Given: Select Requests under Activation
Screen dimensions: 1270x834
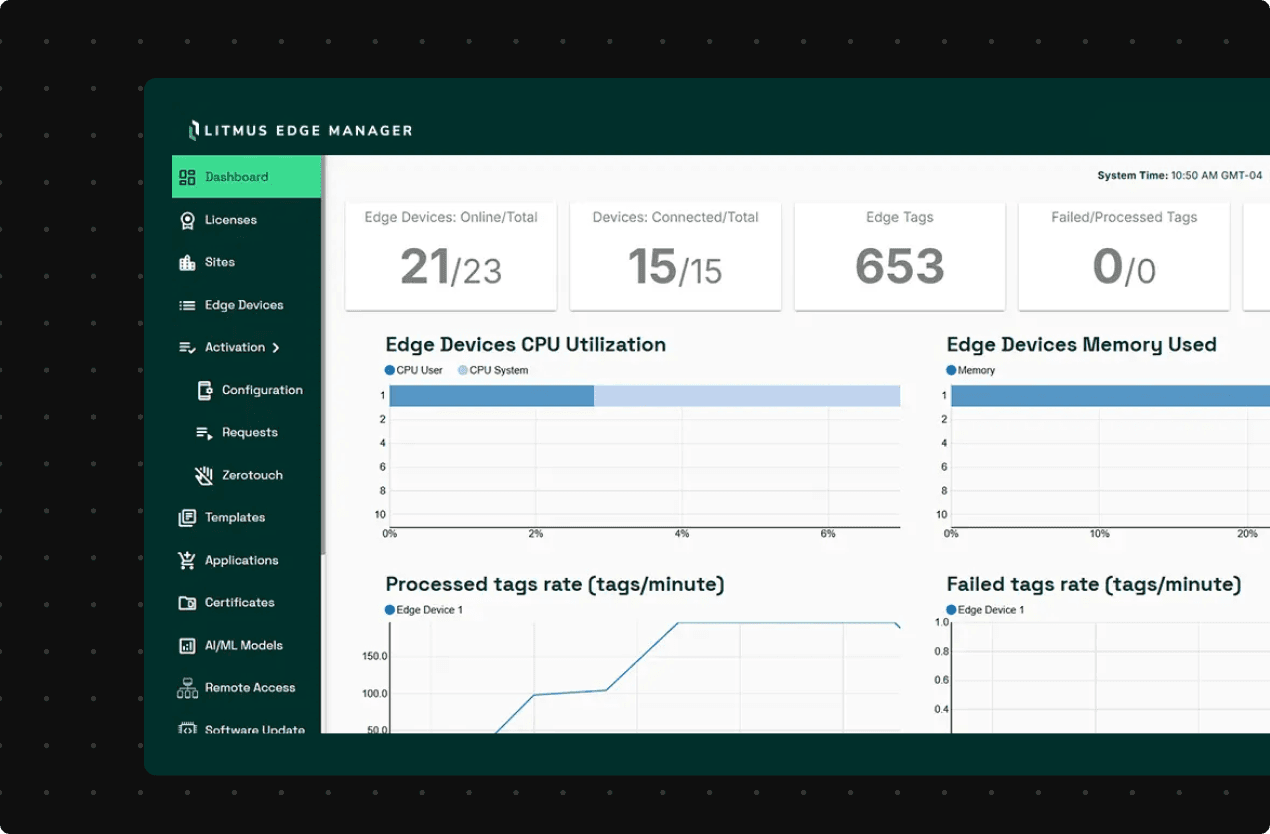Looking at the screenshot, I should 249,433.
